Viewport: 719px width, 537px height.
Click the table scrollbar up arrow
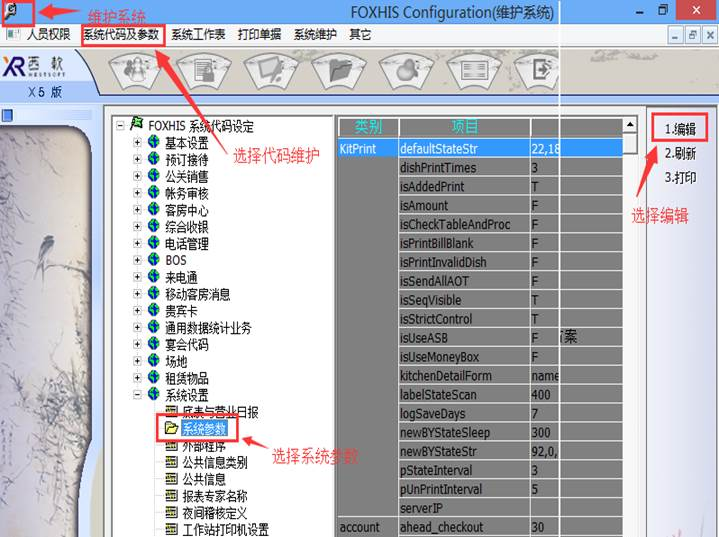[x=630, y=124]
